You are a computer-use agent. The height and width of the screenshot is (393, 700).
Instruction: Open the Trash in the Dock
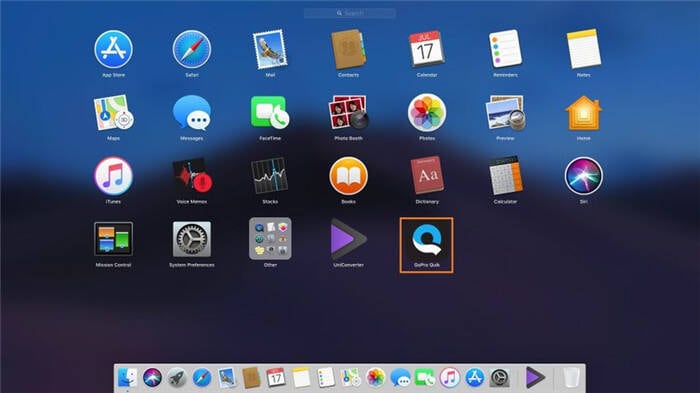pos(571,378)
